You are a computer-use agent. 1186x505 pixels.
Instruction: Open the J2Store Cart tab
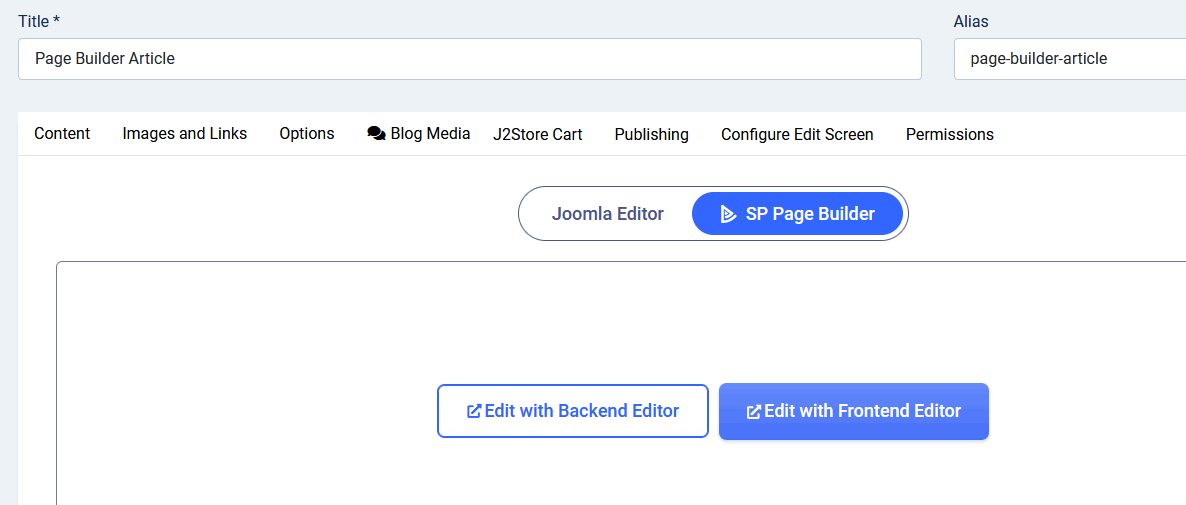click(x=537, y=134)
